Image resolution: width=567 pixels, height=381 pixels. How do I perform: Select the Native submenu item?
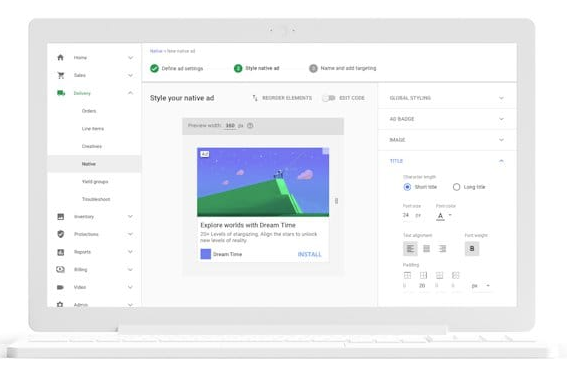tap(94, 164)
